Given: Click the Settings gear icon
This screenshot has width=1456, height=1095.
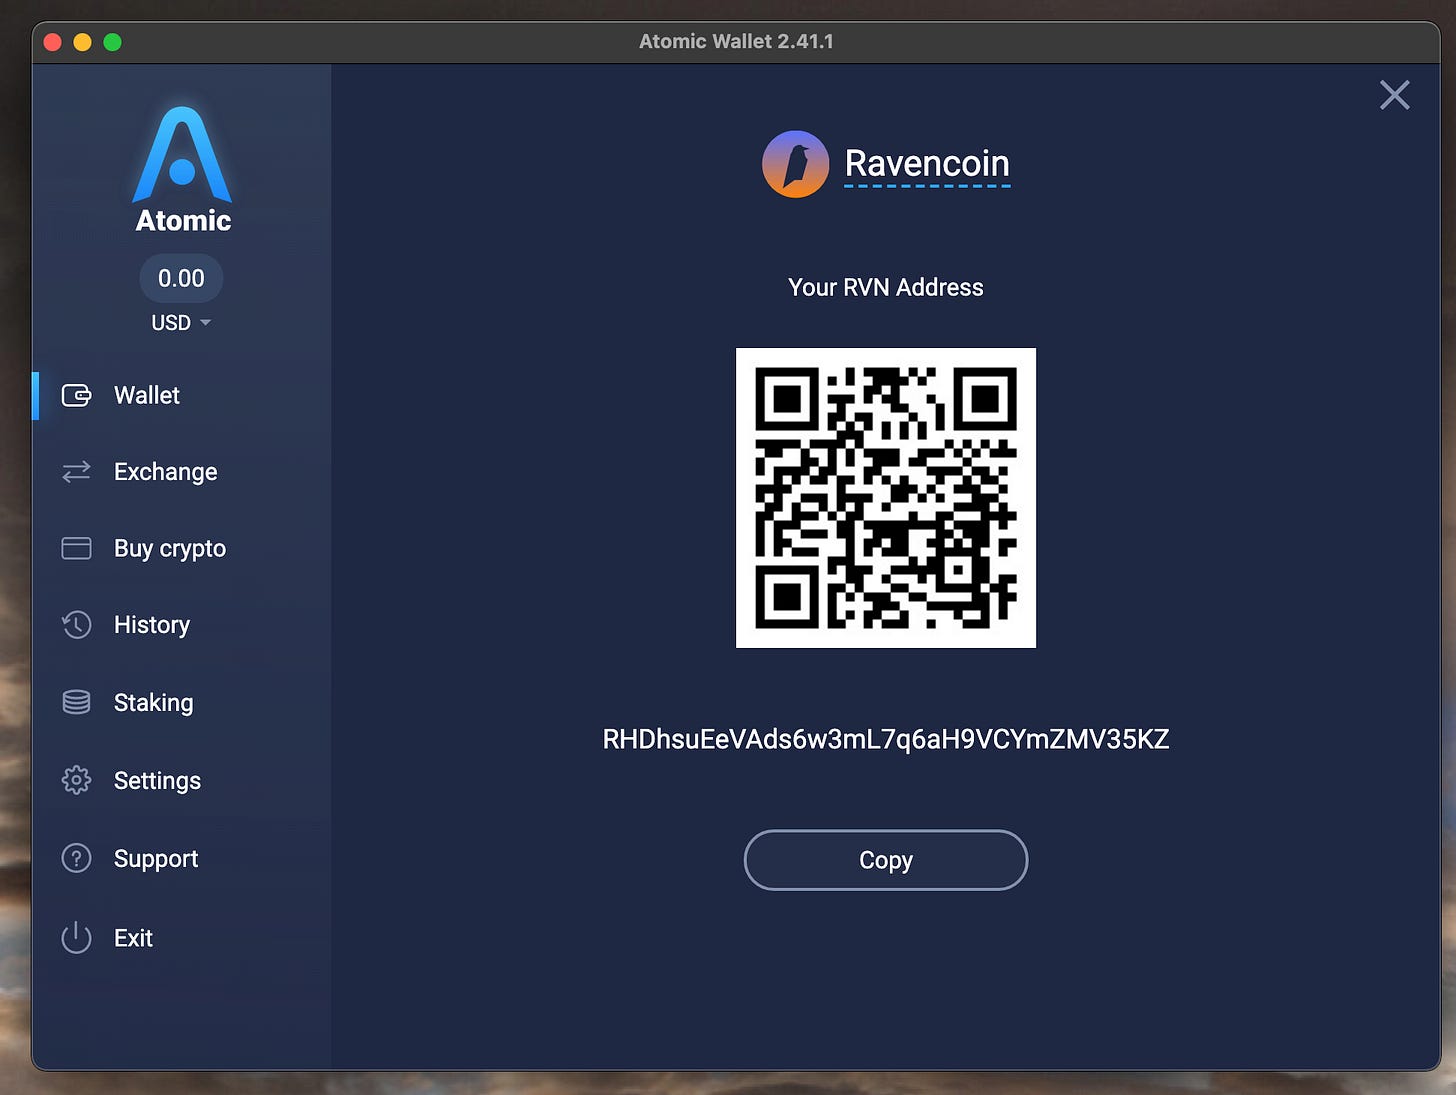Looking at the screenshot, I should [76, 780].
